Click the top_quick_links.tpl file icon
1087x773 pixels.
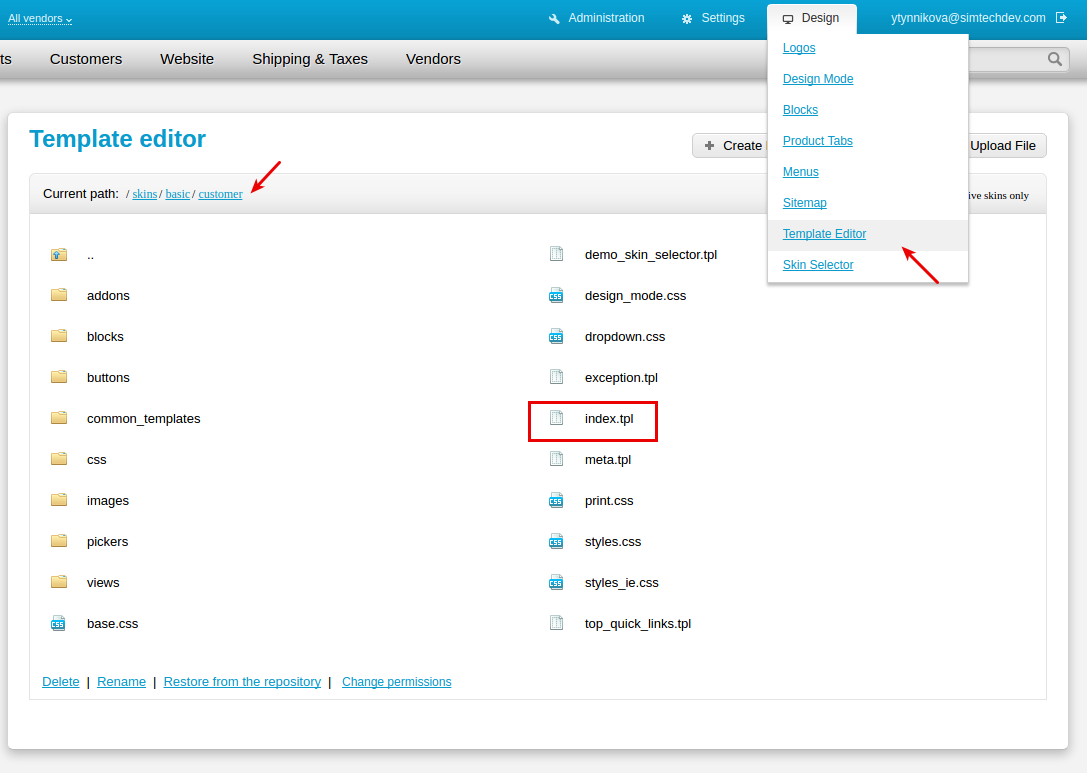pos(556,623)
